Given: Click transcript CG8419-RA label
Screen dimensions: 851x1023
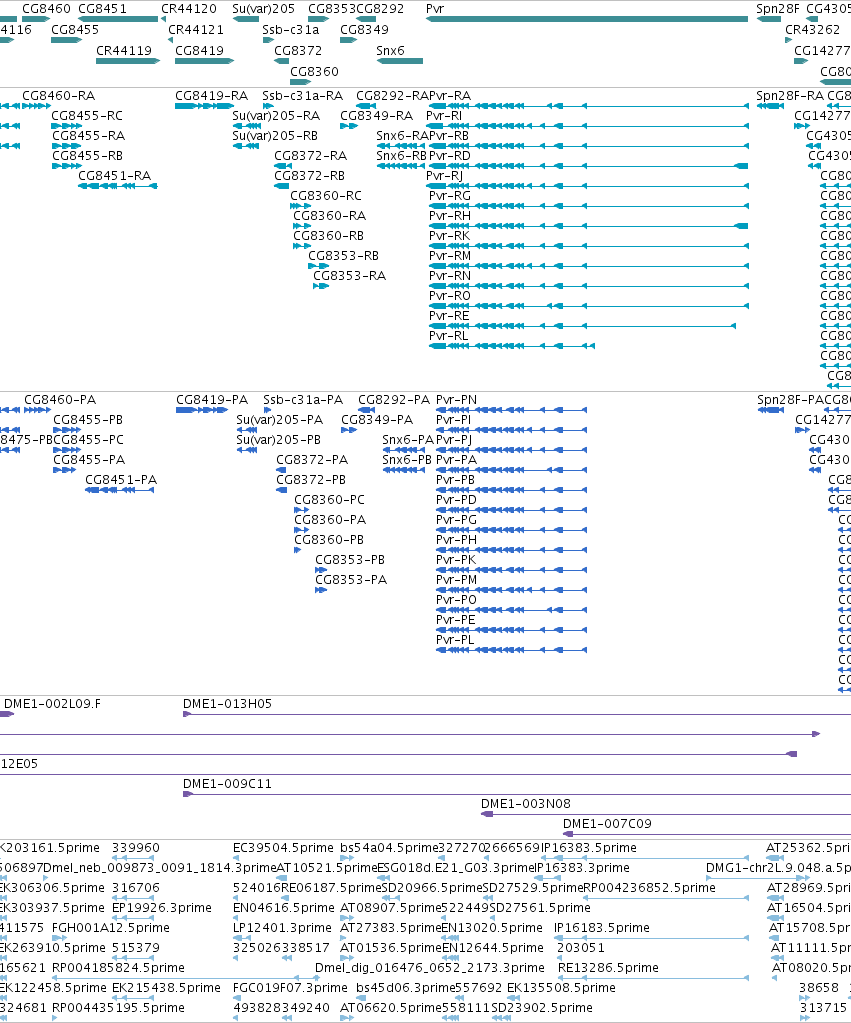Looking at the screenshot, I should 211,96.
